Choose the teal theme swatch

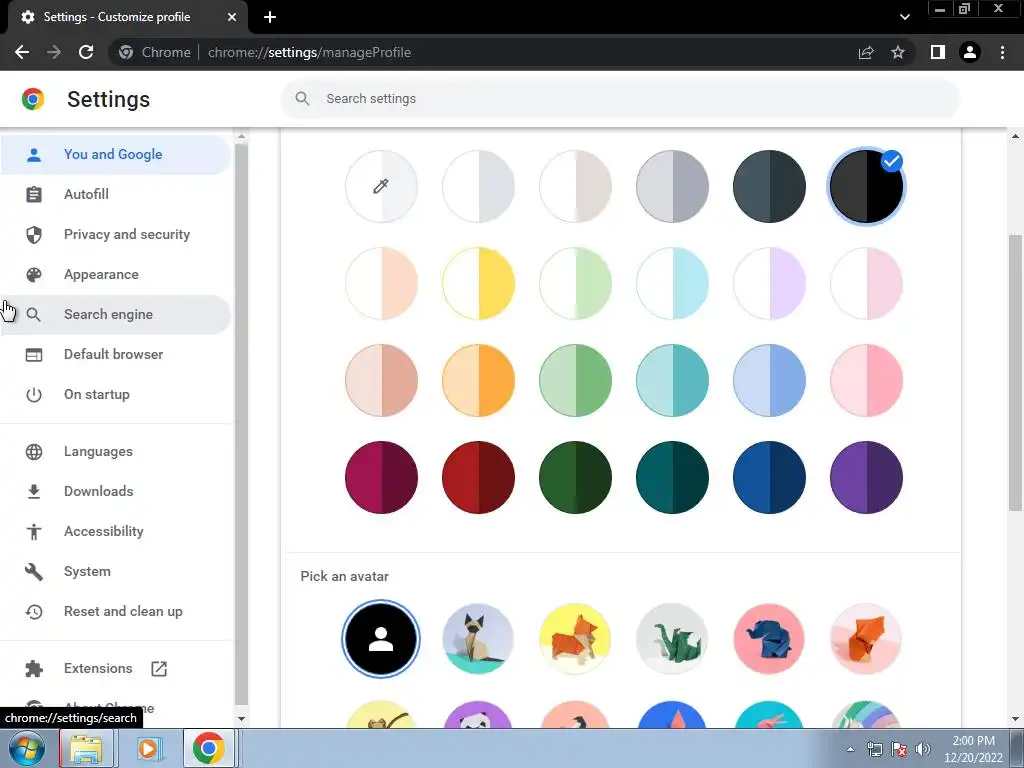673,381
